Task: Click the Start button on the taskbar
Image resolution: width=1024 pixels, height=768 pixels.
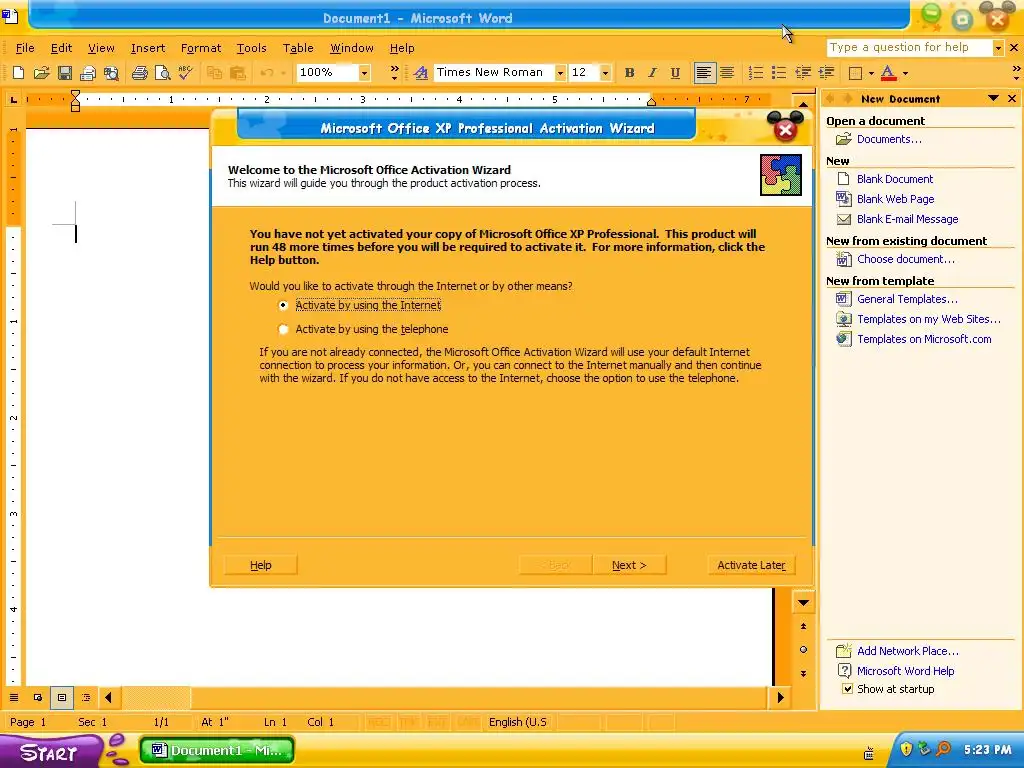Action: (49, 752)
